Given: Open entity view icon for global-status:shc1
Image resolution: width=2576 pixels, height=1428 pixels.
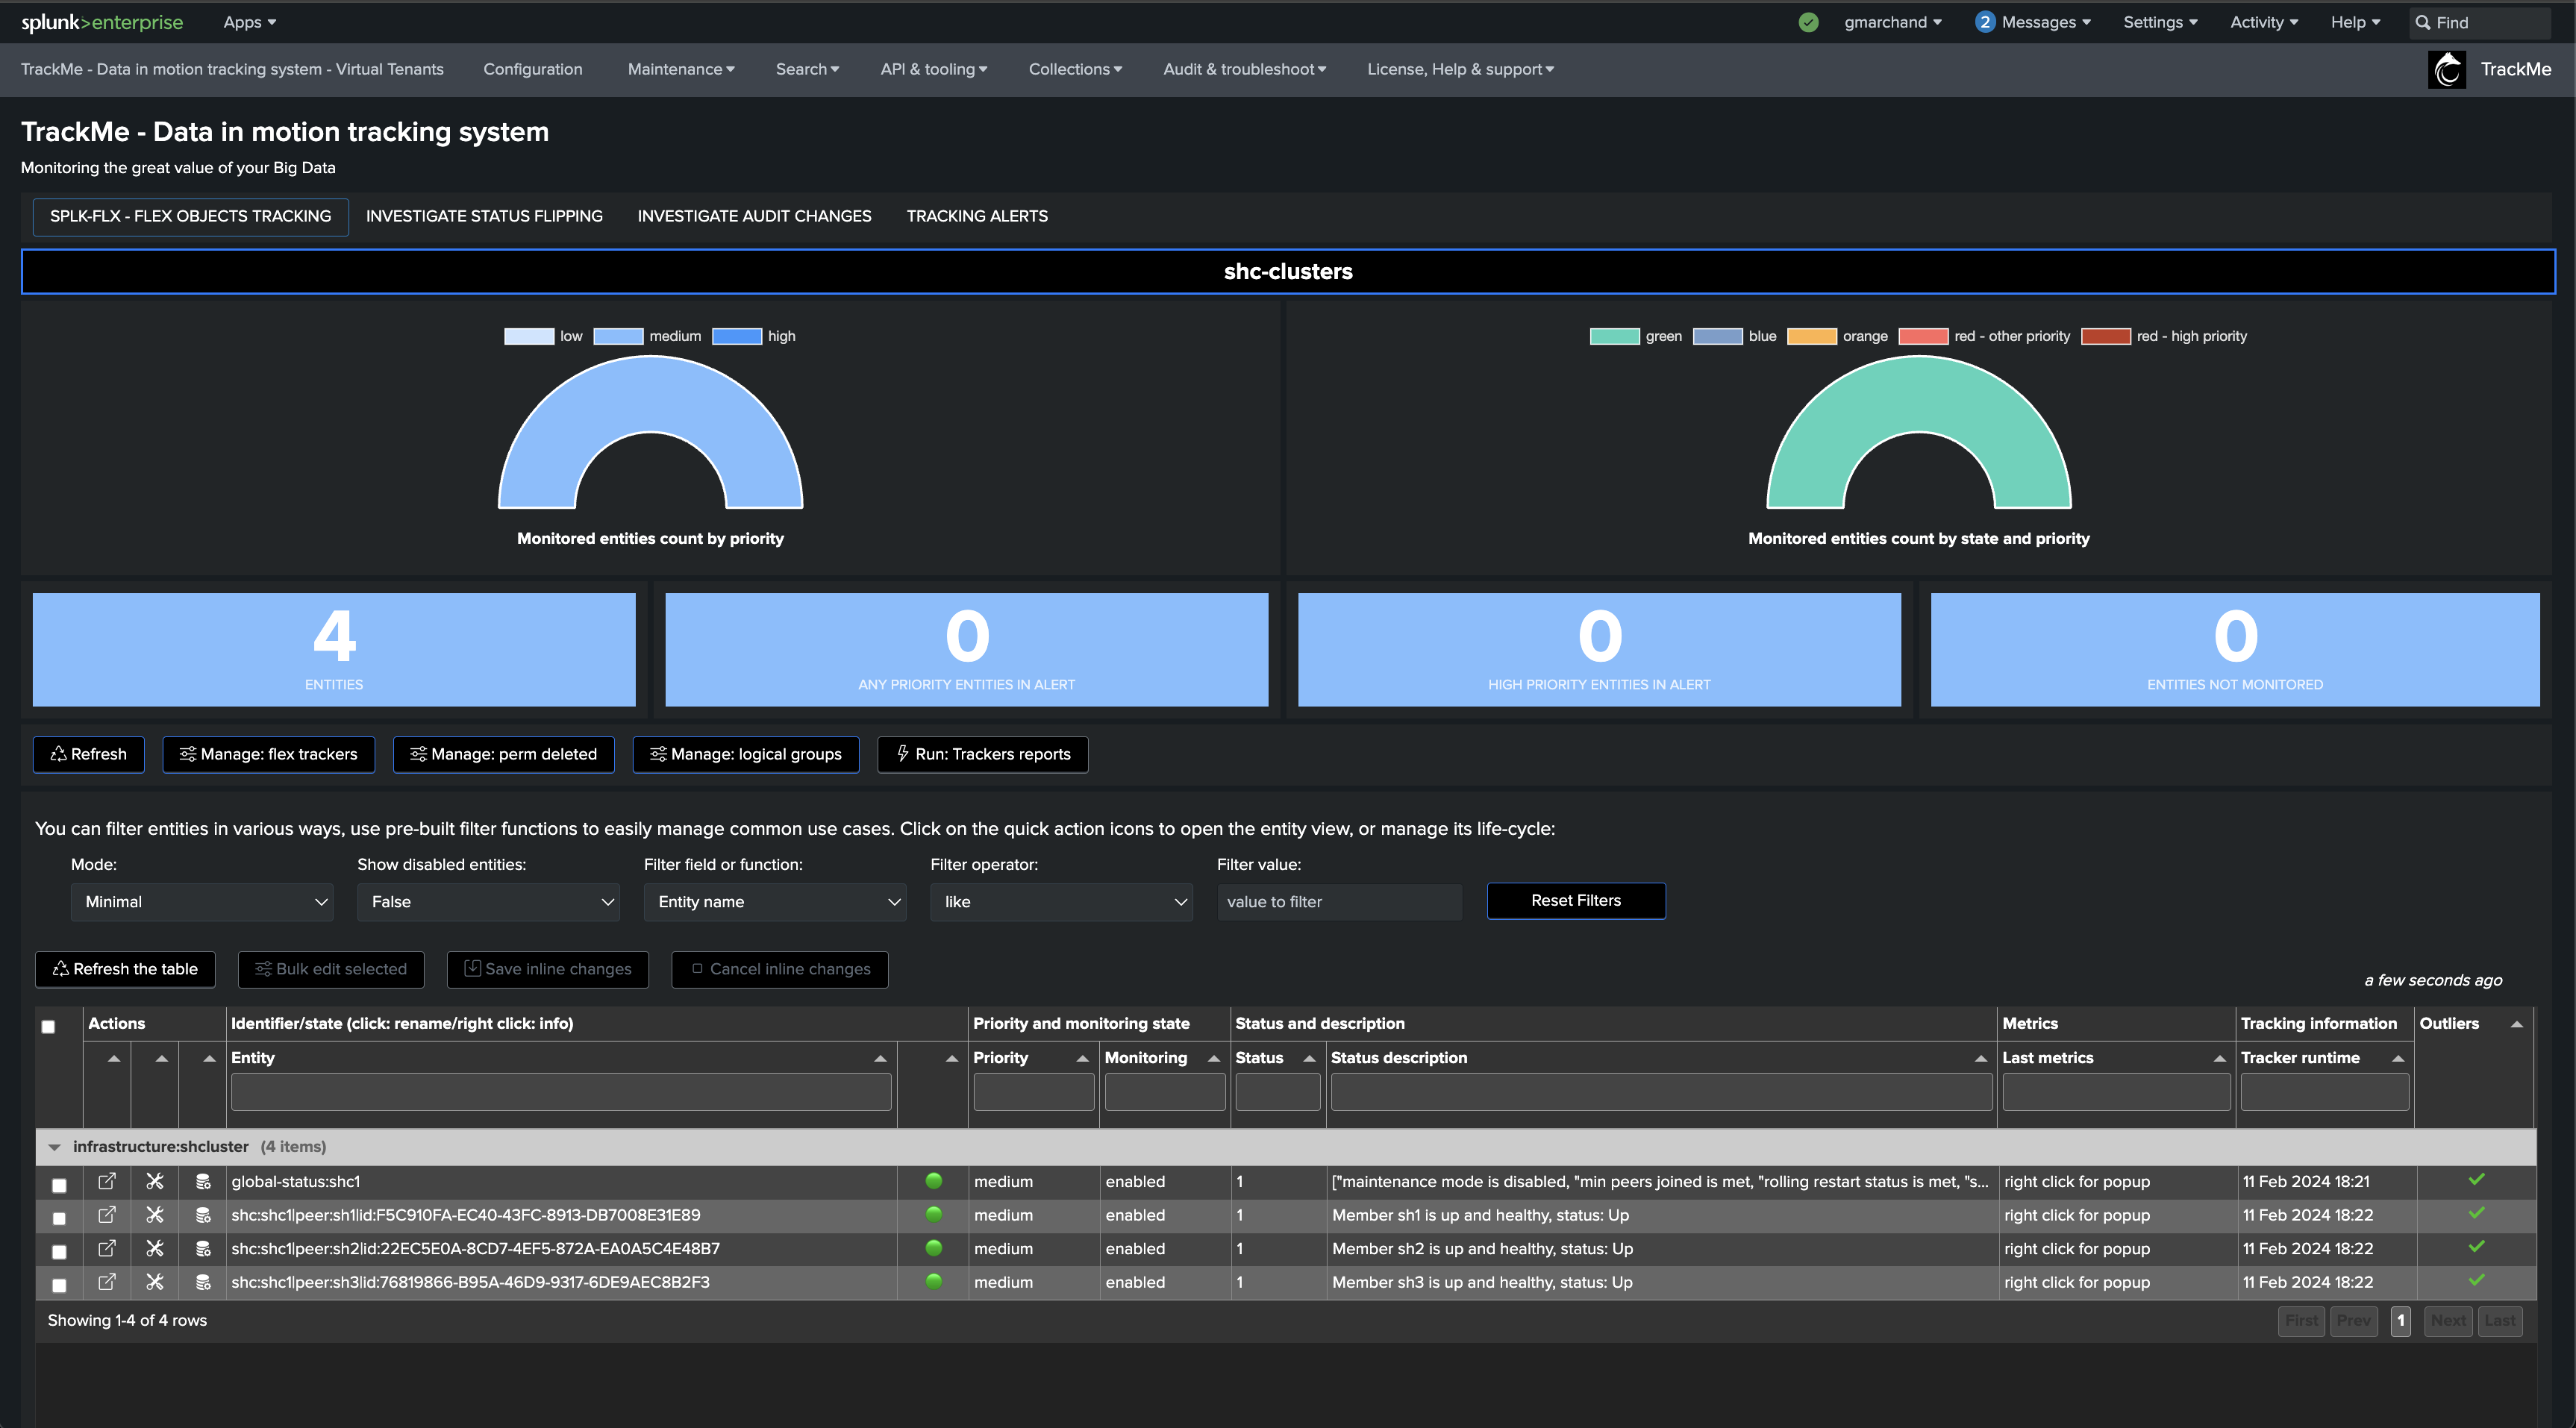Looking at the screenshot, I should click(x=107, y=1181).
